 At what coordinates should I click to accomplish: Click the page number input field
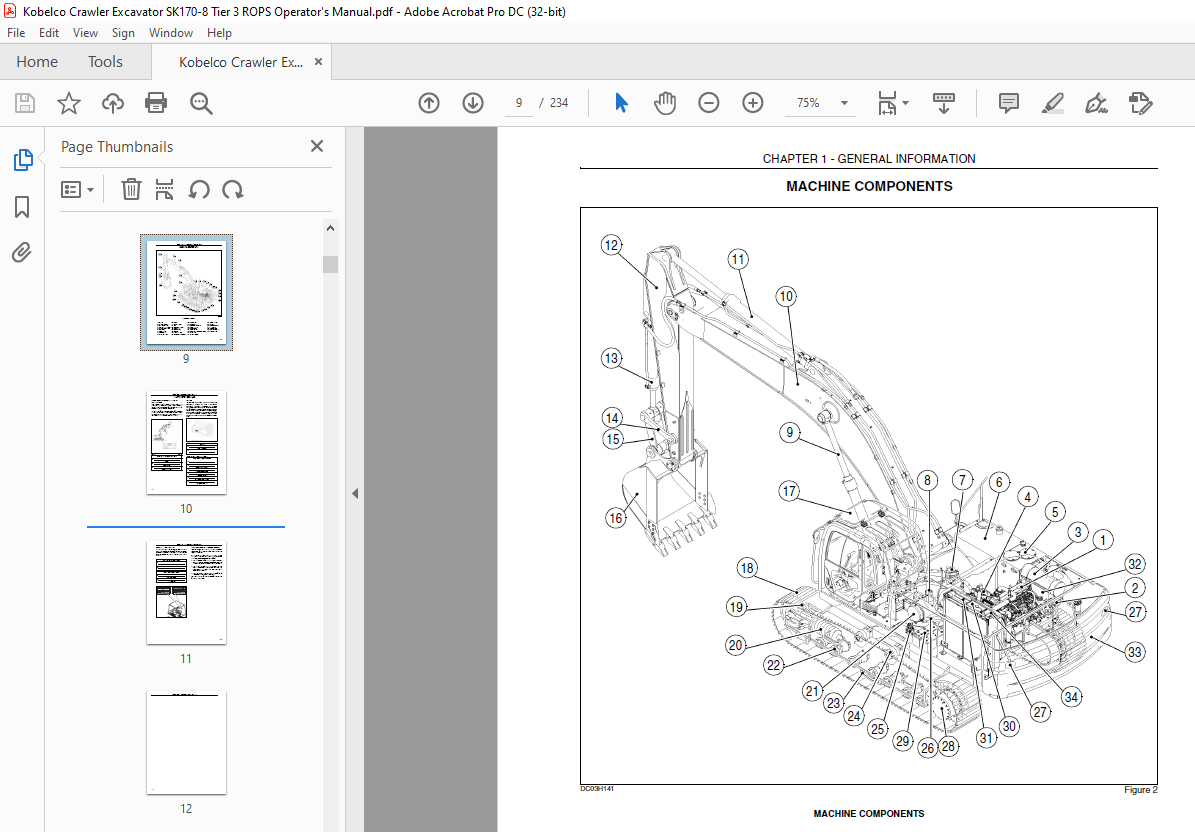tap(519, 103)
